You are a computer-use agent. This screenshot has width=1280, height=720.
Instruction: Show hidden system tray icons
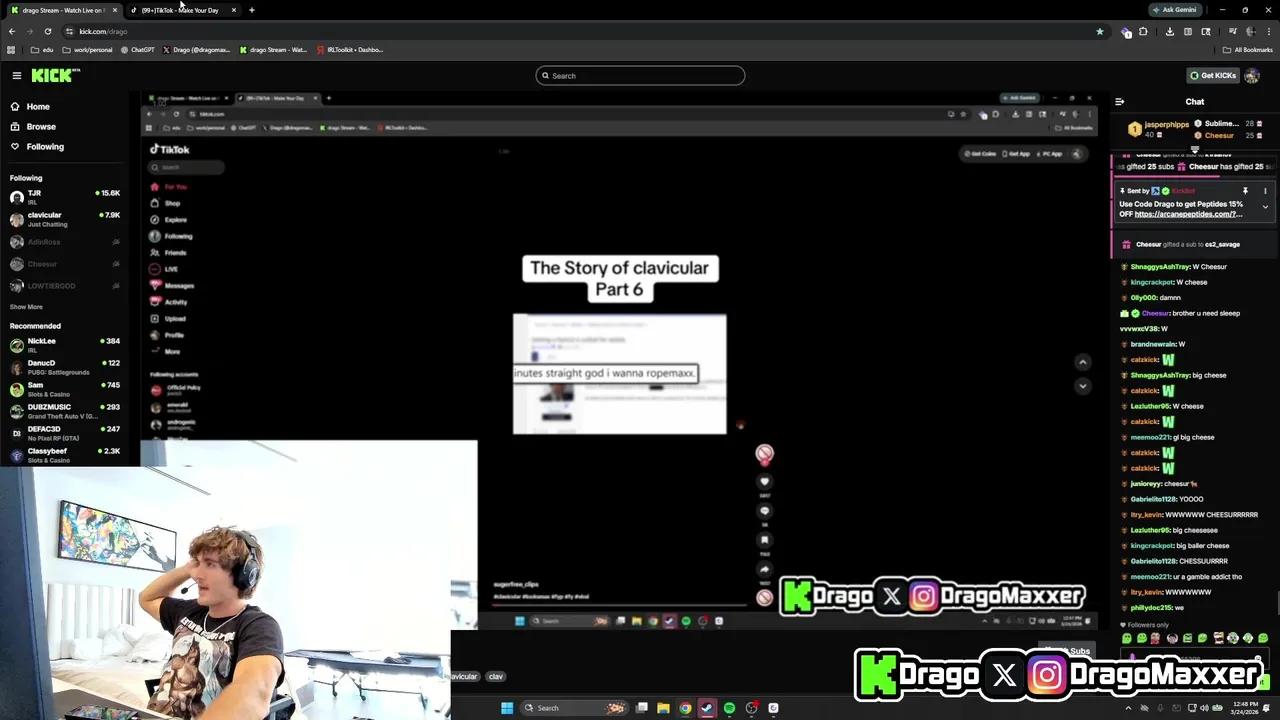point(1129,708)
